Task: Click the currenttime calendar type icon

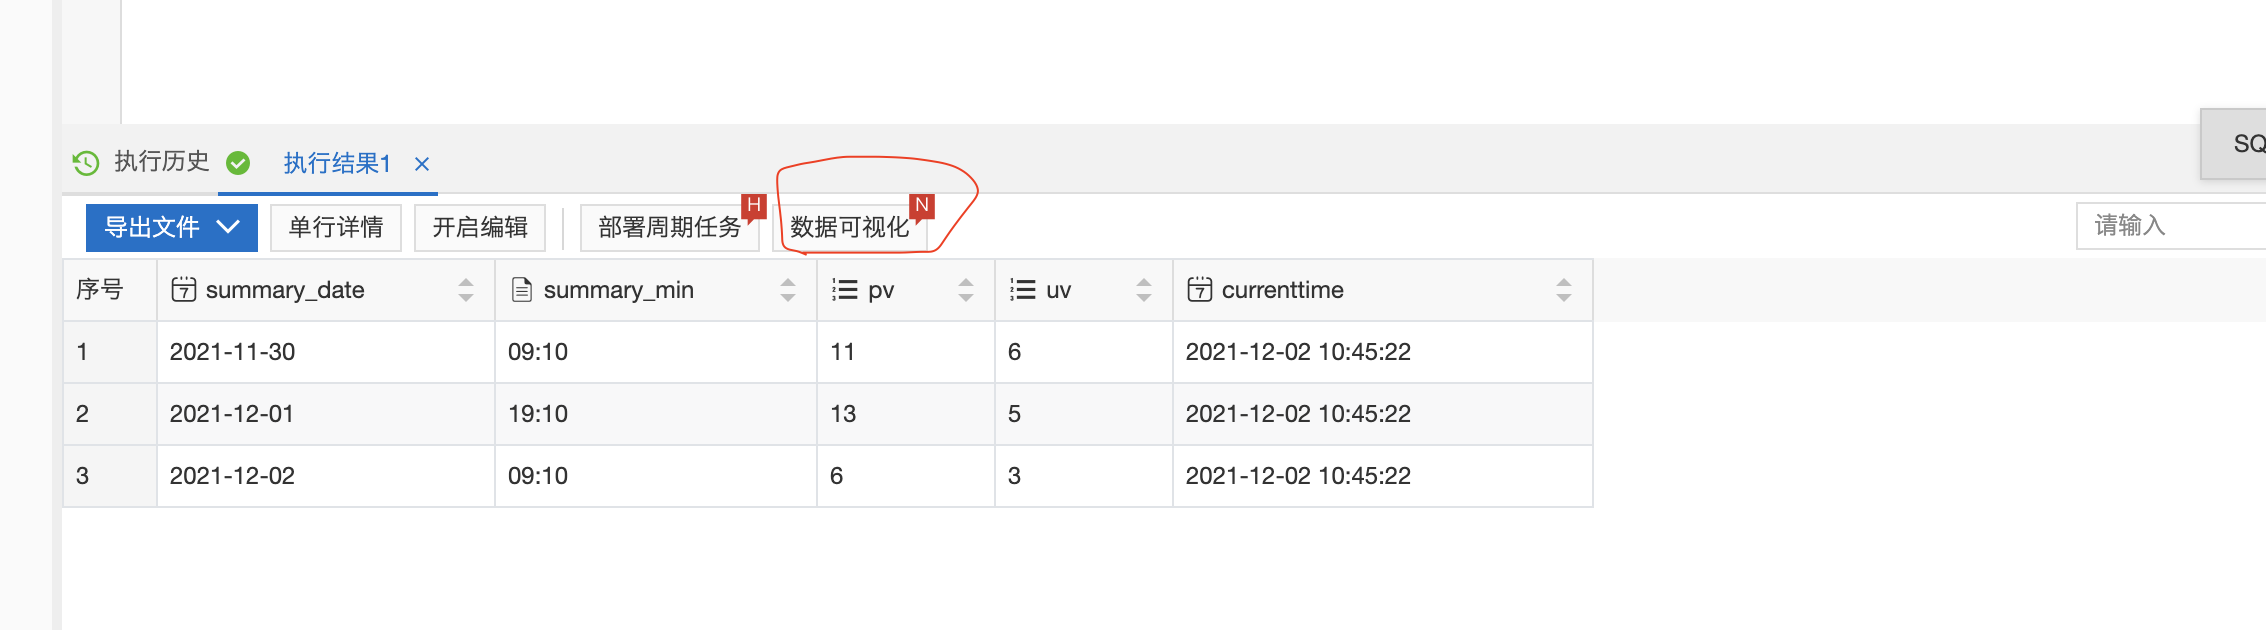Action: point(1199,290)
